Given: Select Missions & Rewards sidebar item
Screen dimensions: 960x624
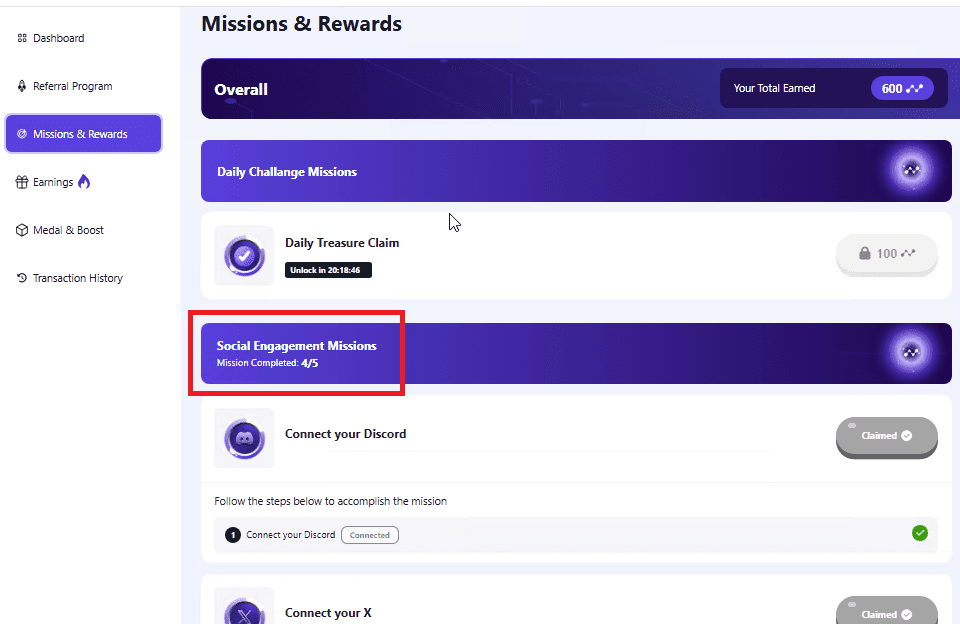Looking at the screenshot, I should pos(83,133).
